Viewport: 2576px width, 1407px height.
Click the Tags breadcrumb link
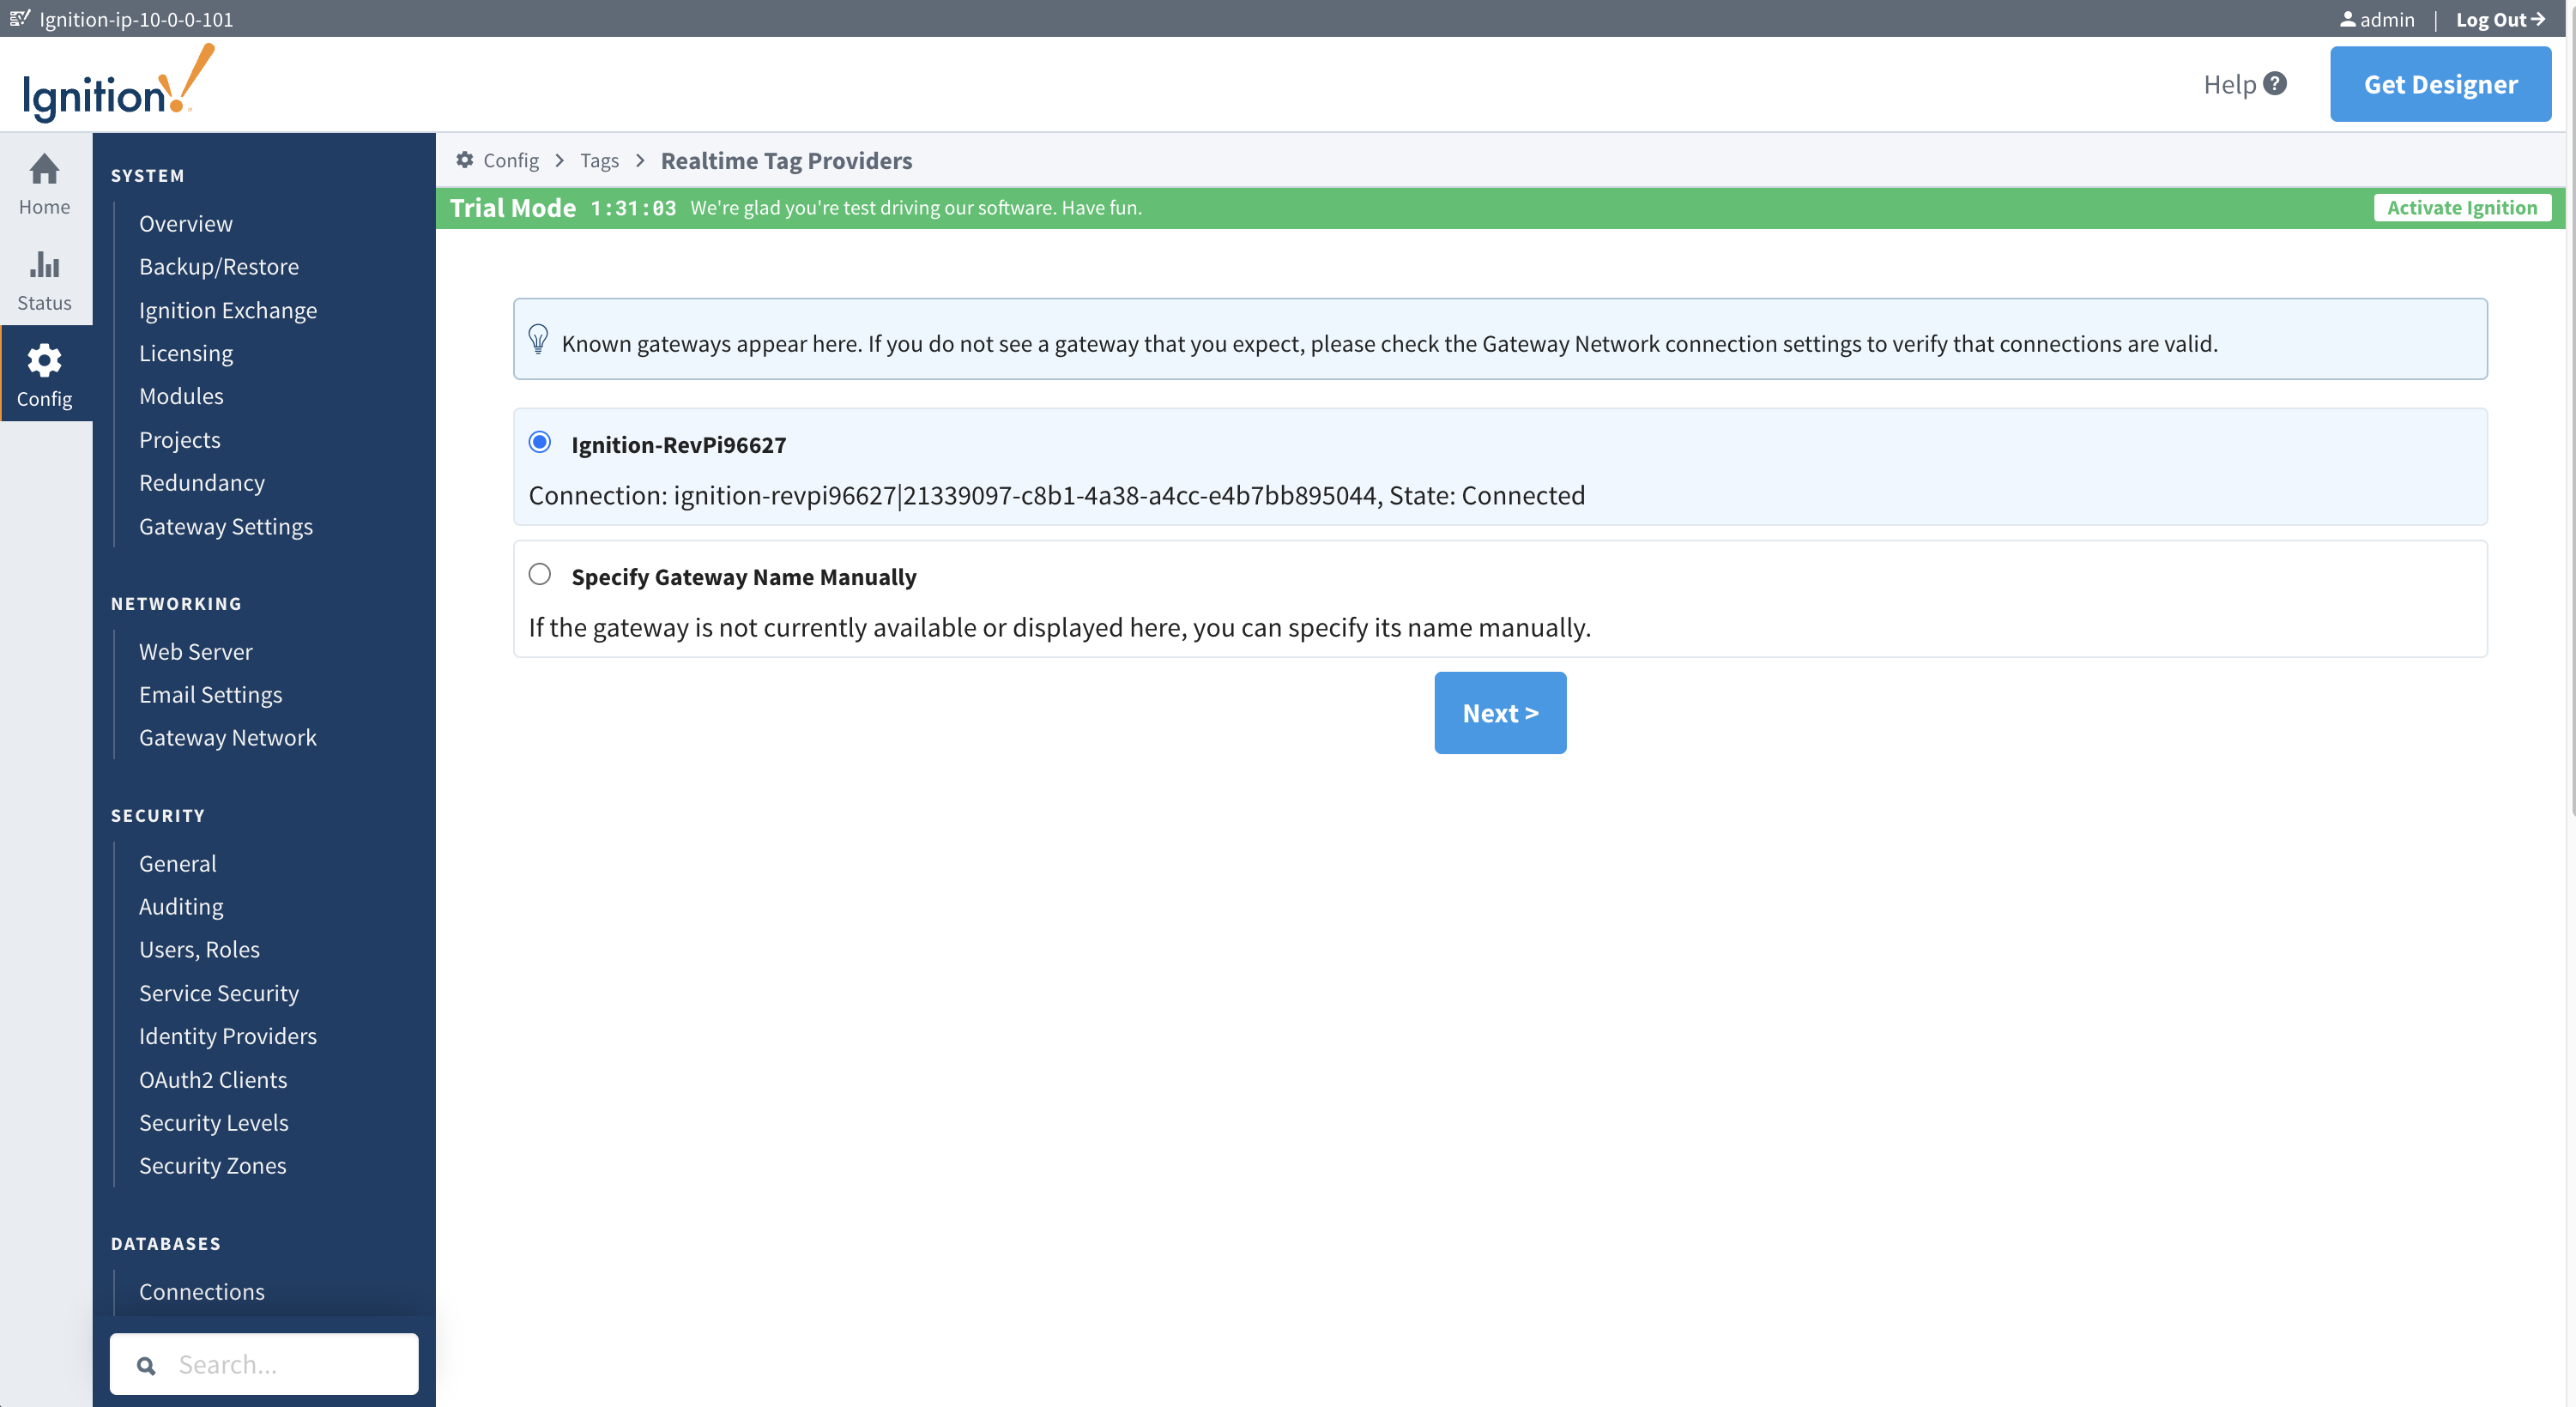(599, 161)
